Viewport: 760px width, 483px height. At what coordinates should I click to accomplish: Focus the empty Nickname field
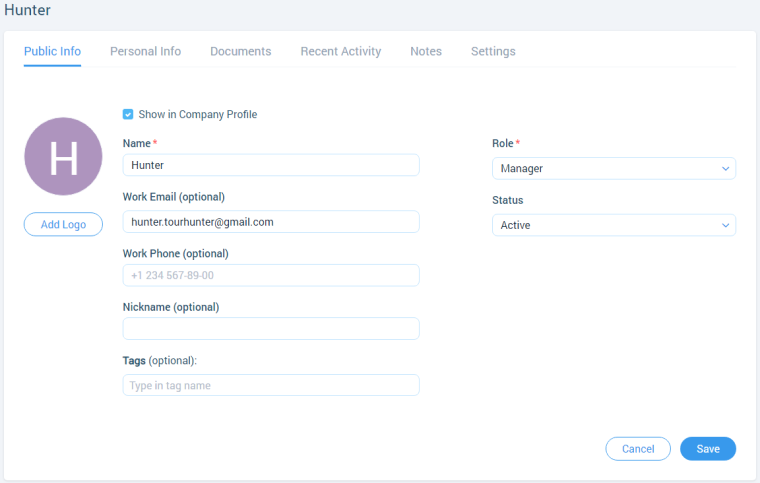[x=271, y=329]
